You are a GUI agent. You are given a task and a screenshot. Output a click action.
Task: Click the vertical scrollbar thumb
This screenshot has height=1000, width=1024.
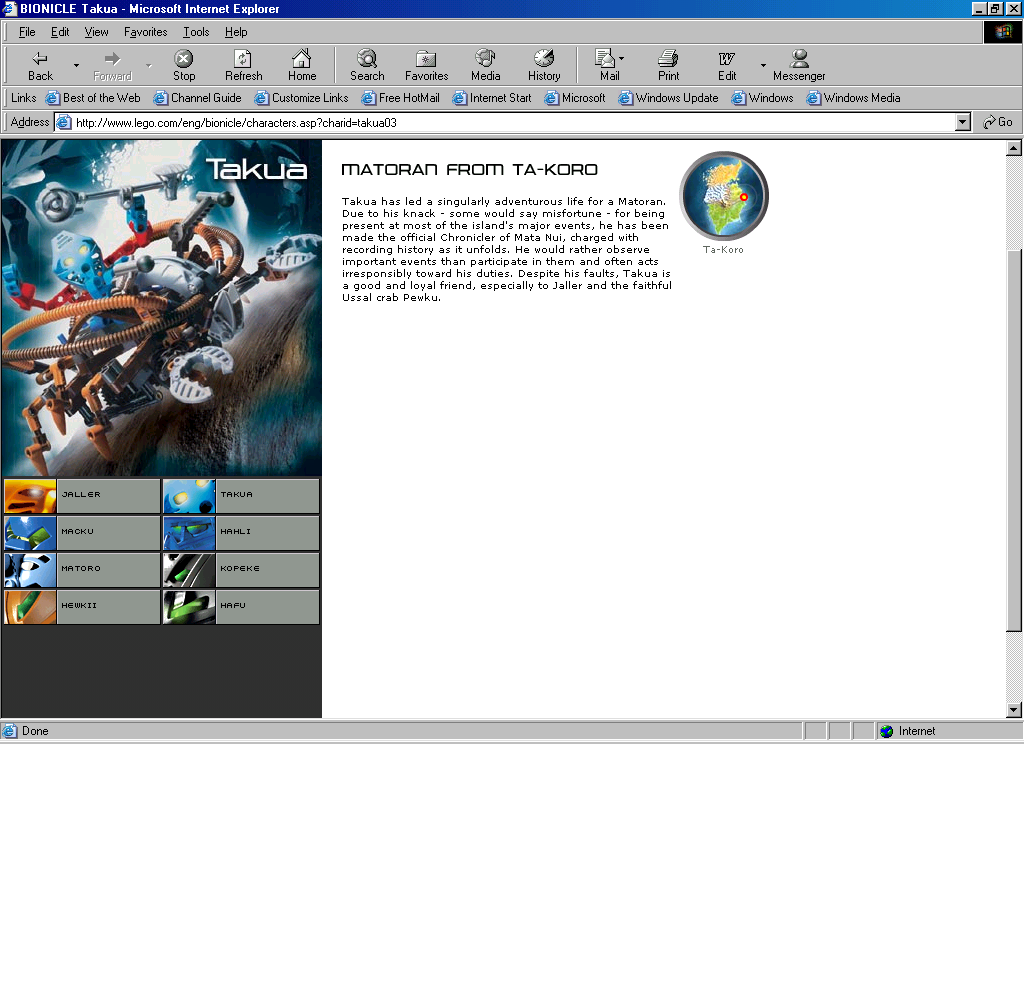[1014, 440]
